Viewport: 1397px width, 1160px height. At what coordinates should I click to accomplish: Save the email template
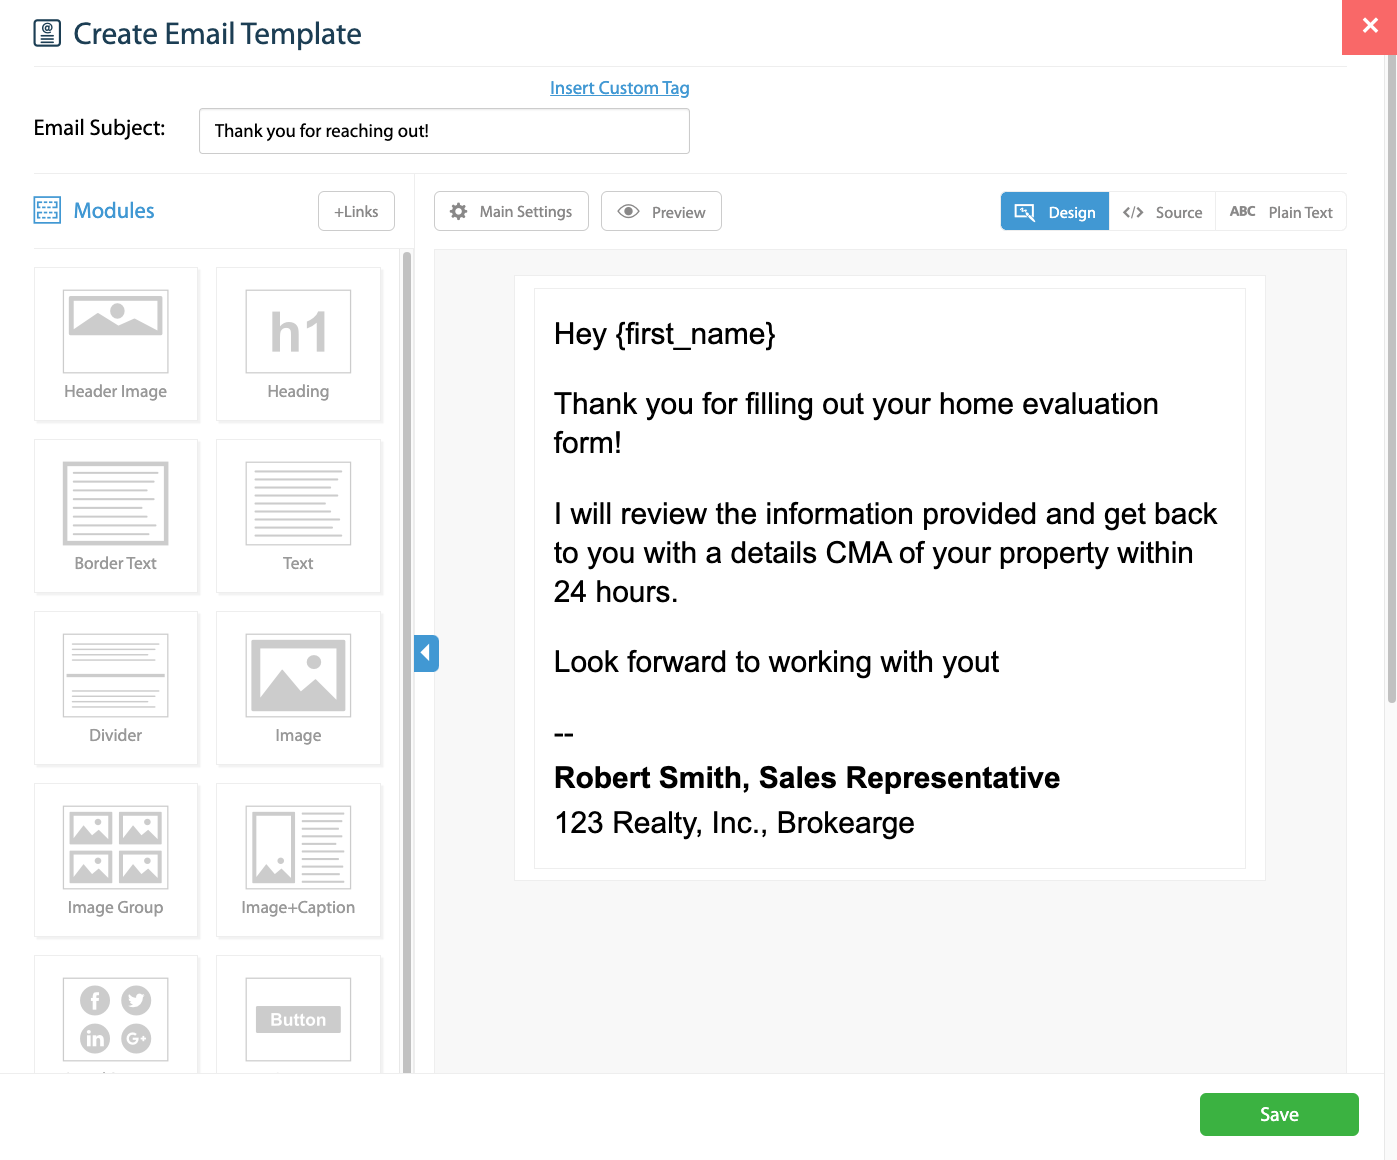tap(1279, 1114)
